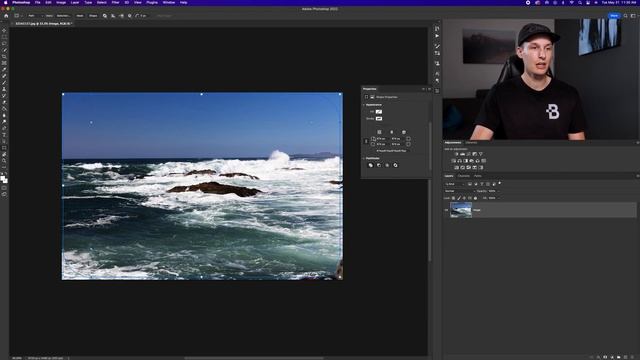The height and width of the screenshot is (360, 640).
Task: Open path operations icon in options bar
Action: pos(105,16)
